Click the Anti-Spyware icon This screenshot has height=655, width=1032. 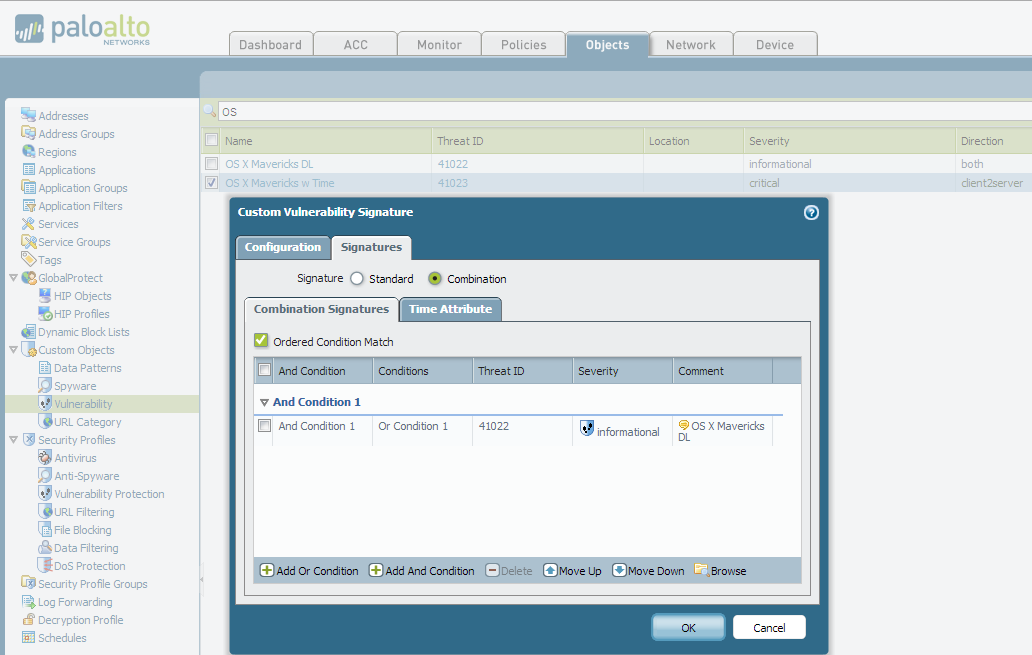tap(45, 475)
